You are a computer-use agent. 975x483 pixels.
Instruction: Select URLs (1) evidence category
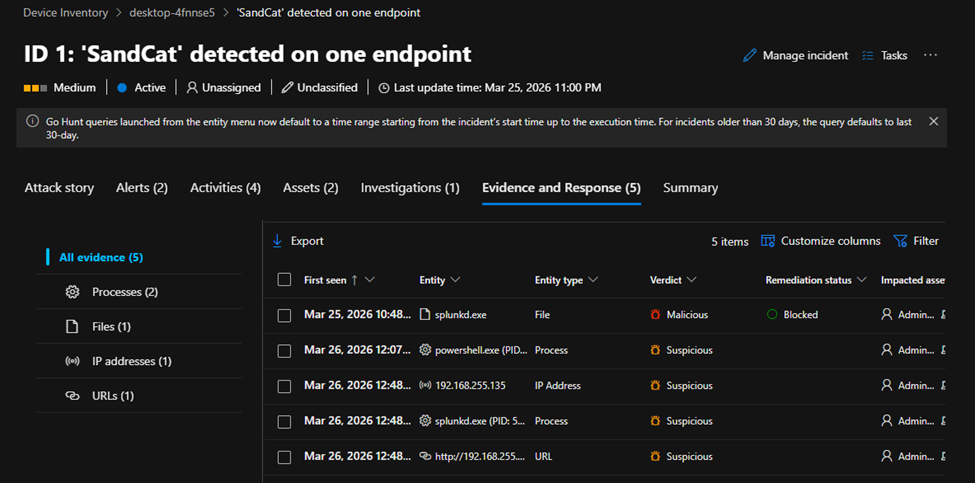coord(72,396)
